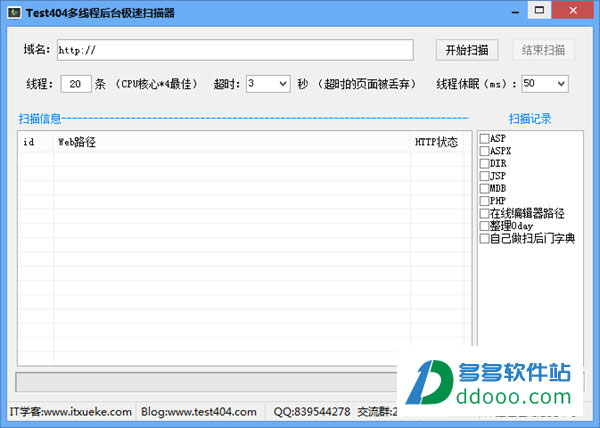Select the MDB dictionary checkbox
The height and width of the screenshot is (428, 600).
coord(484,189)
